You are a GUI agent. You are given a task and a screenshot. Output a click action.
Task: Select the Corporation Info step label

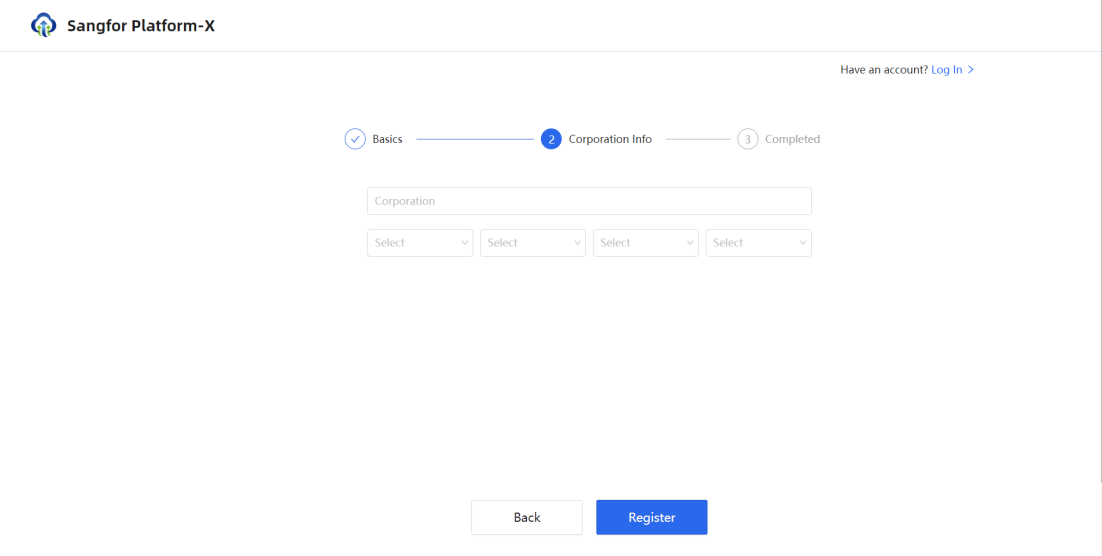coord(610,139)
